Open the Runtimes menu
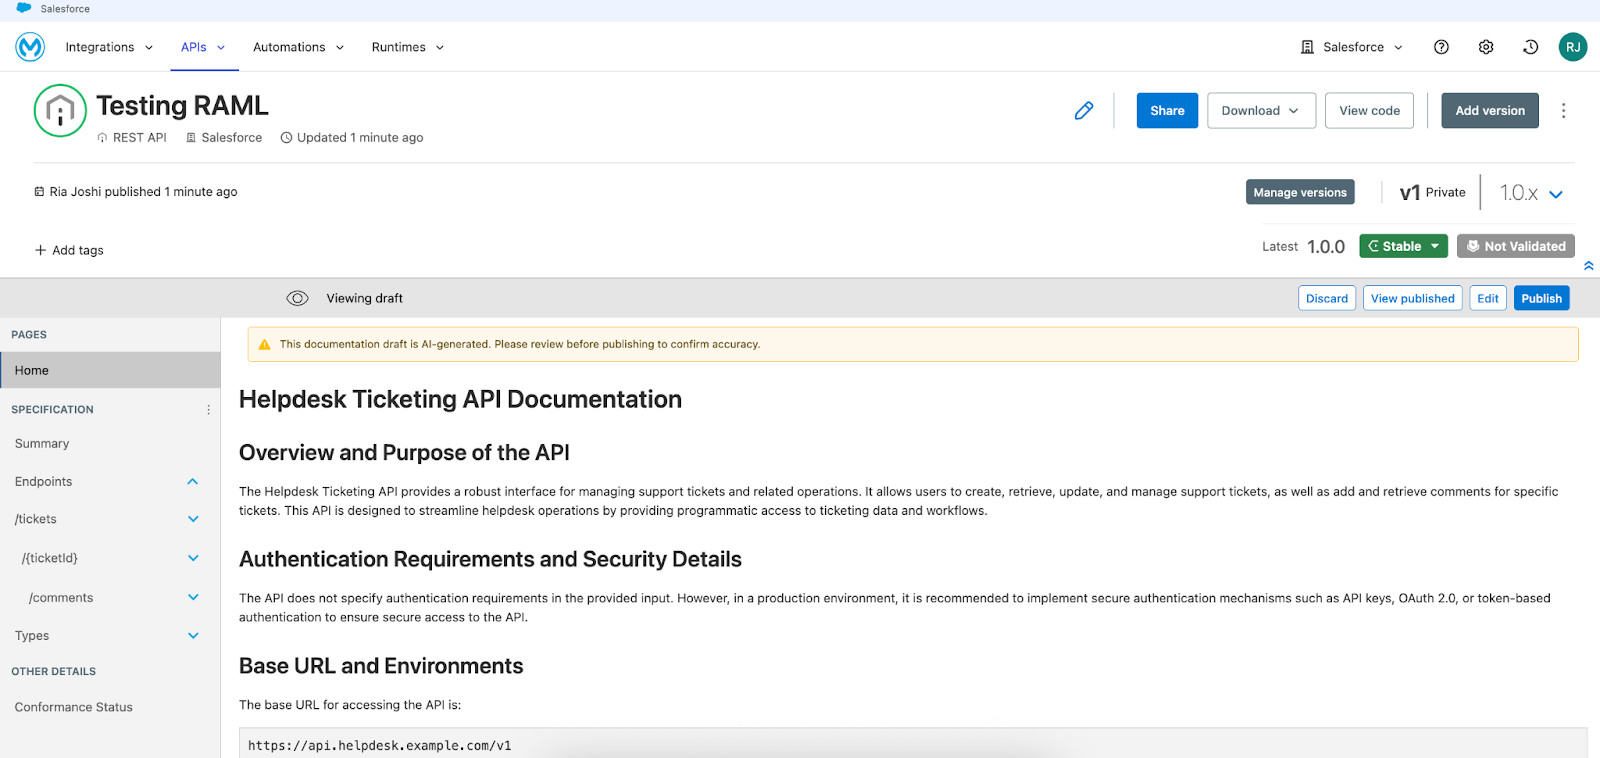 click(408, 47)
